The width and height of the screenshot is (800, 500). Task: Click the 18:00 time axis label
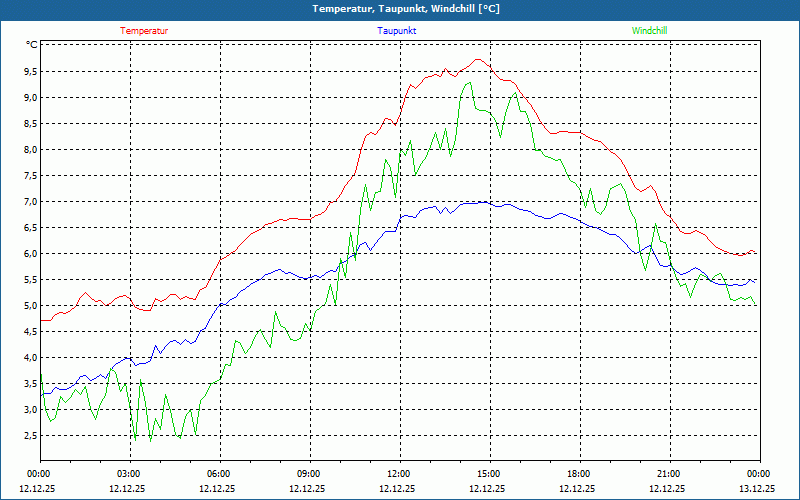[578, 474]
